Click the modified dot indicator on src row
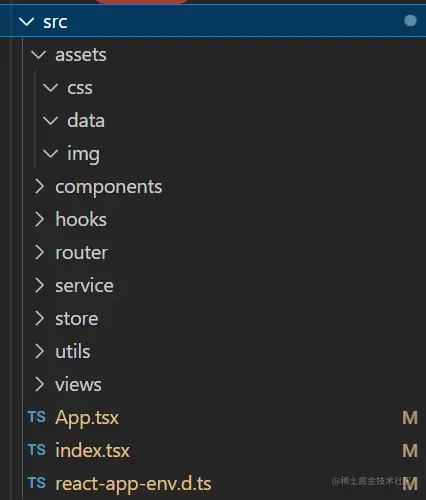 coord(410,21)
